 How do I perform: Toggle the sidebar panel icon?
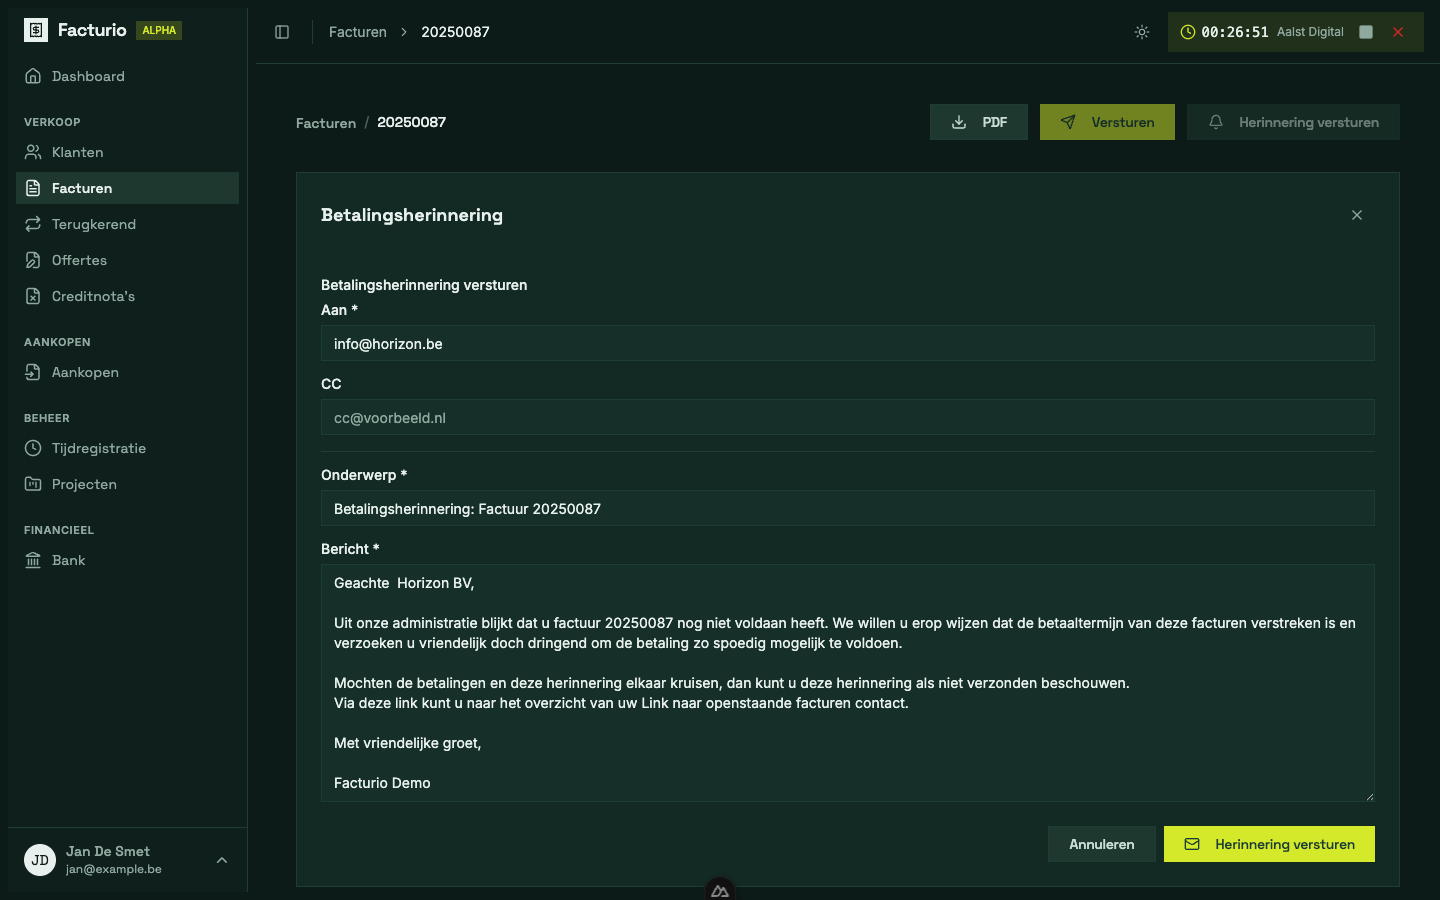click(x=282, y=32)
